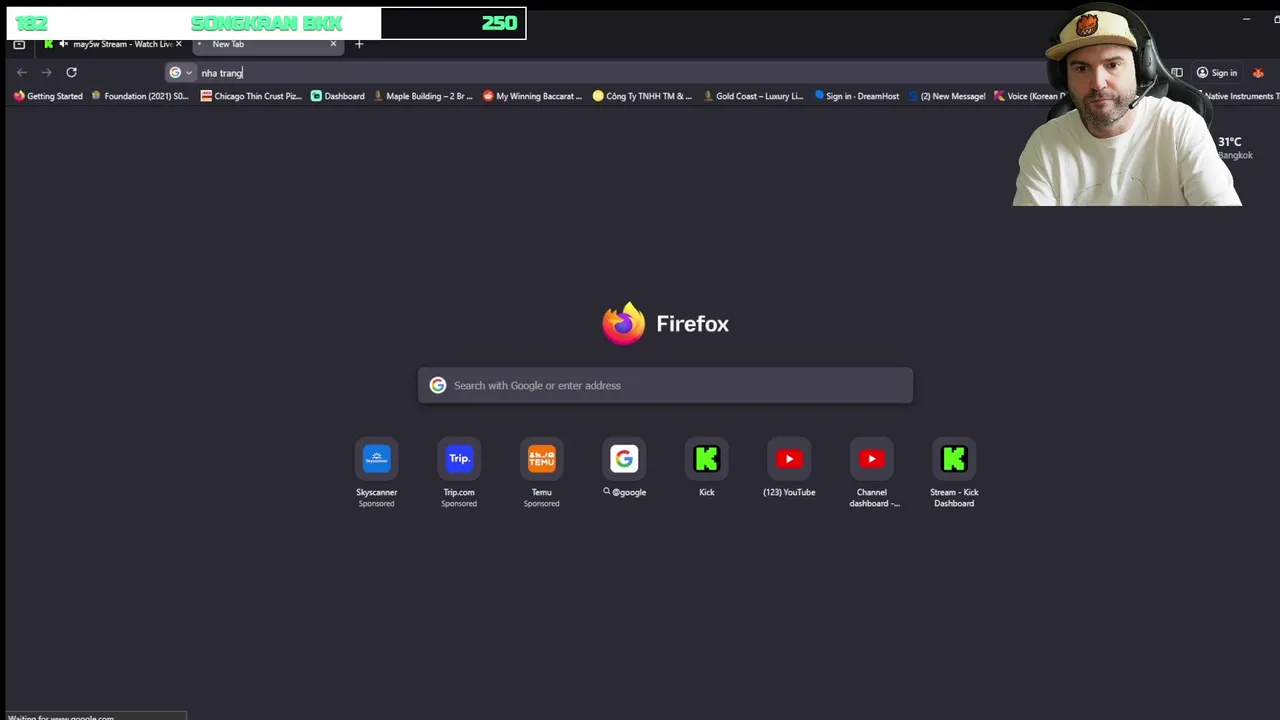Select the New Tab tab
This screenshot has width=1280, height=720.
266,44
